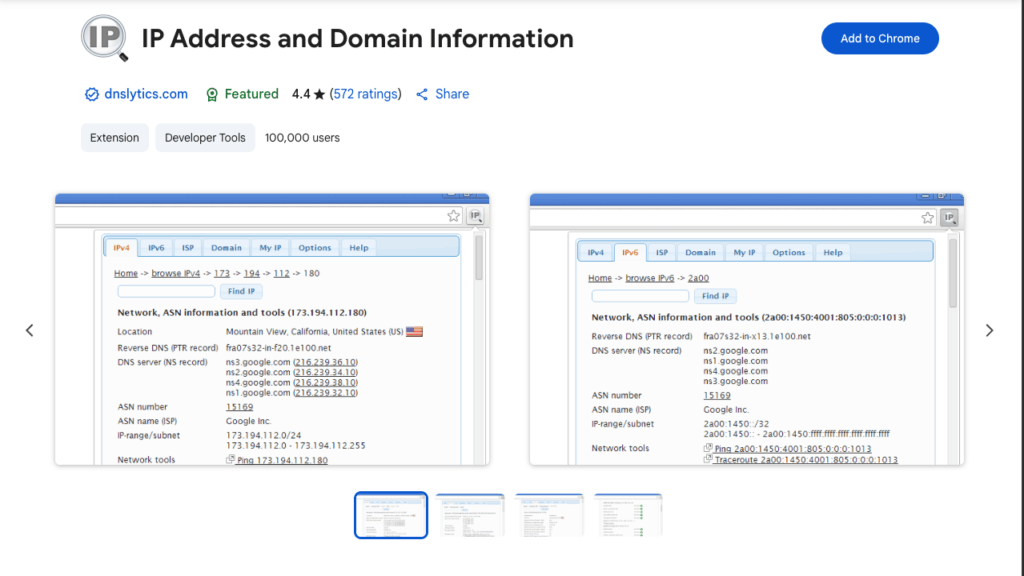Click the Share icon
This screenshot has height=576, width=1024.
(421, 94)
